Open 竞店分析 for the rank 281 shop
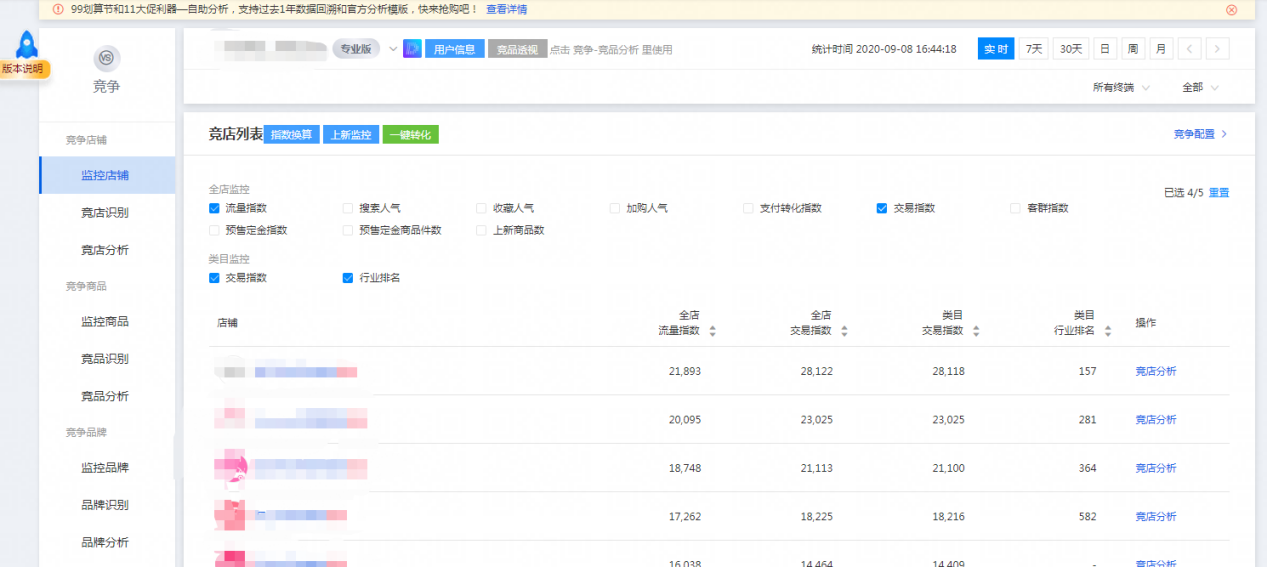 [x=1156, y=419]
